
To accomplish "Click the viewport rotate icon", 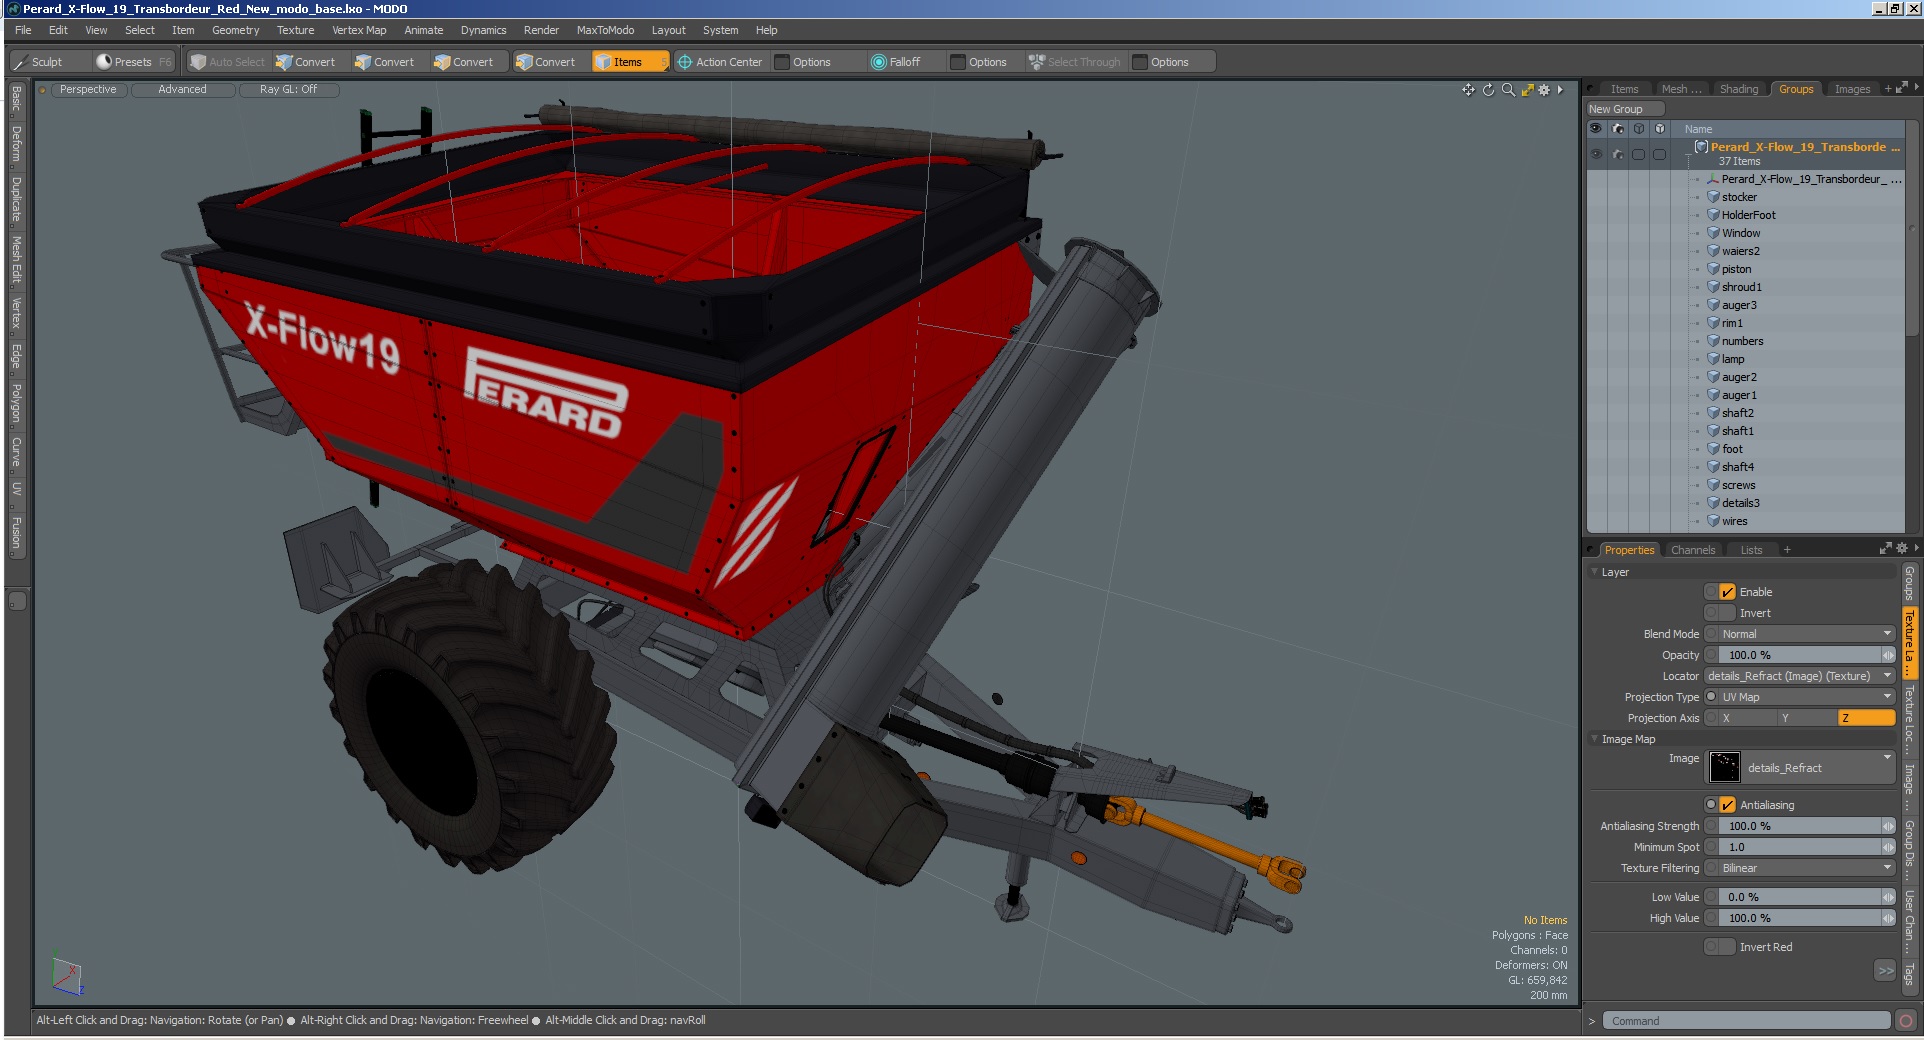I will click(x=1488, y=90).
